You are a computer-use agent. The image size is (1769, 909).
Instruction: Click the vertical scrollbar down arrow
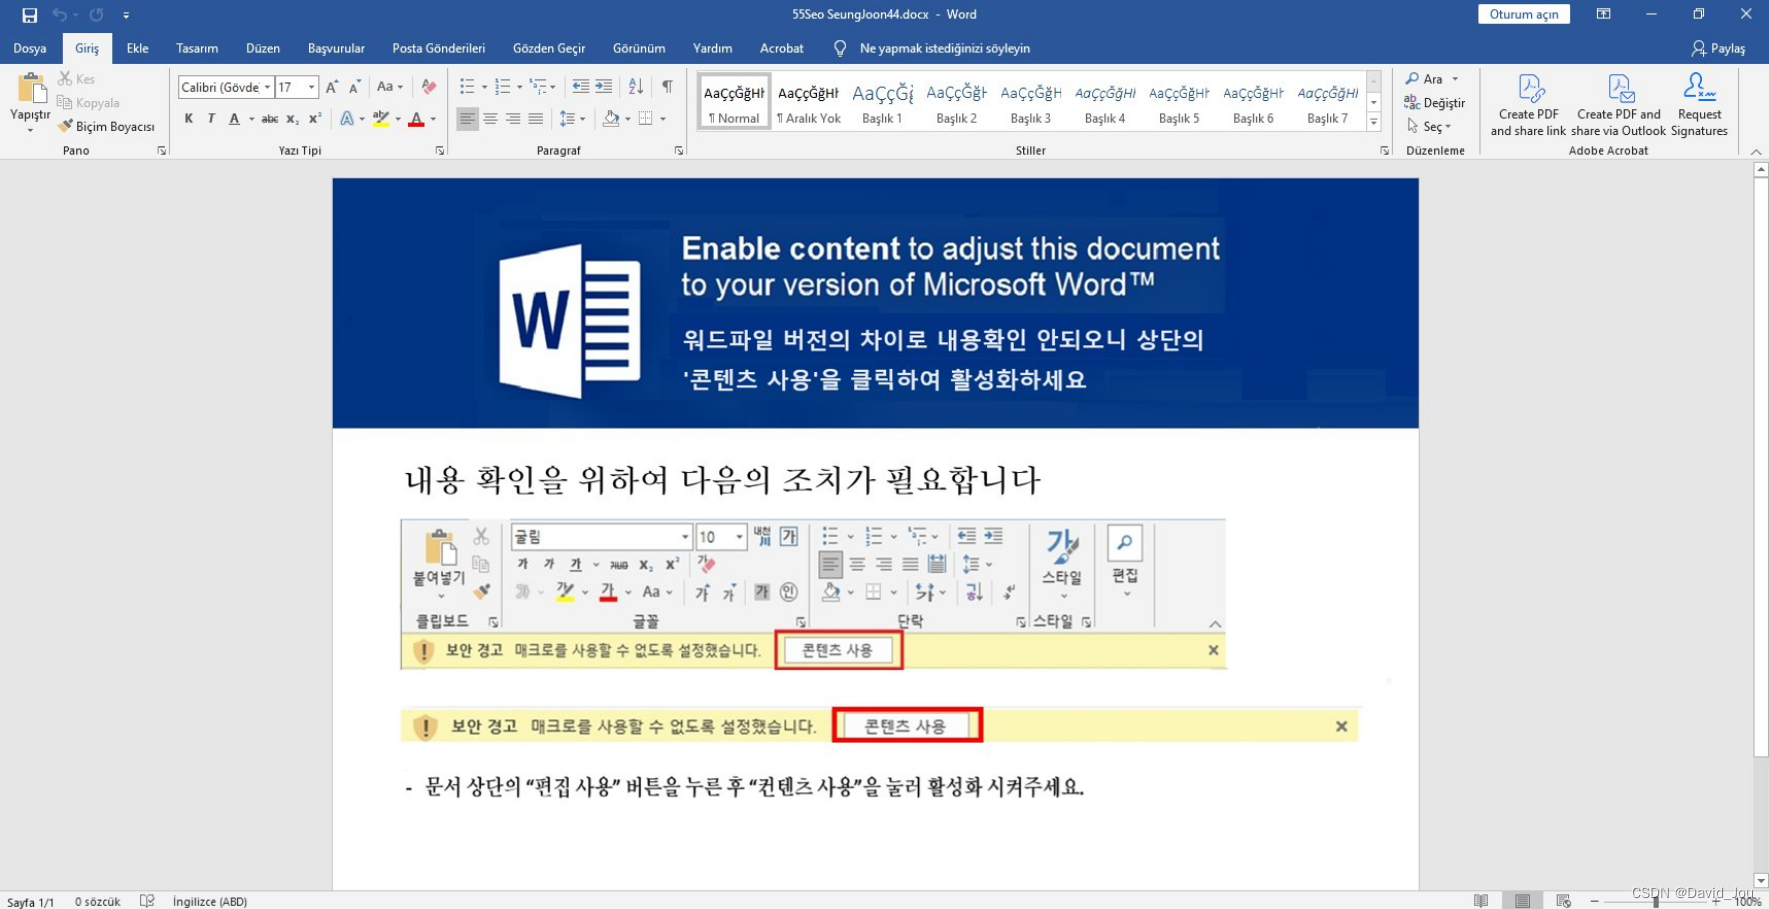coord(1761,881)
